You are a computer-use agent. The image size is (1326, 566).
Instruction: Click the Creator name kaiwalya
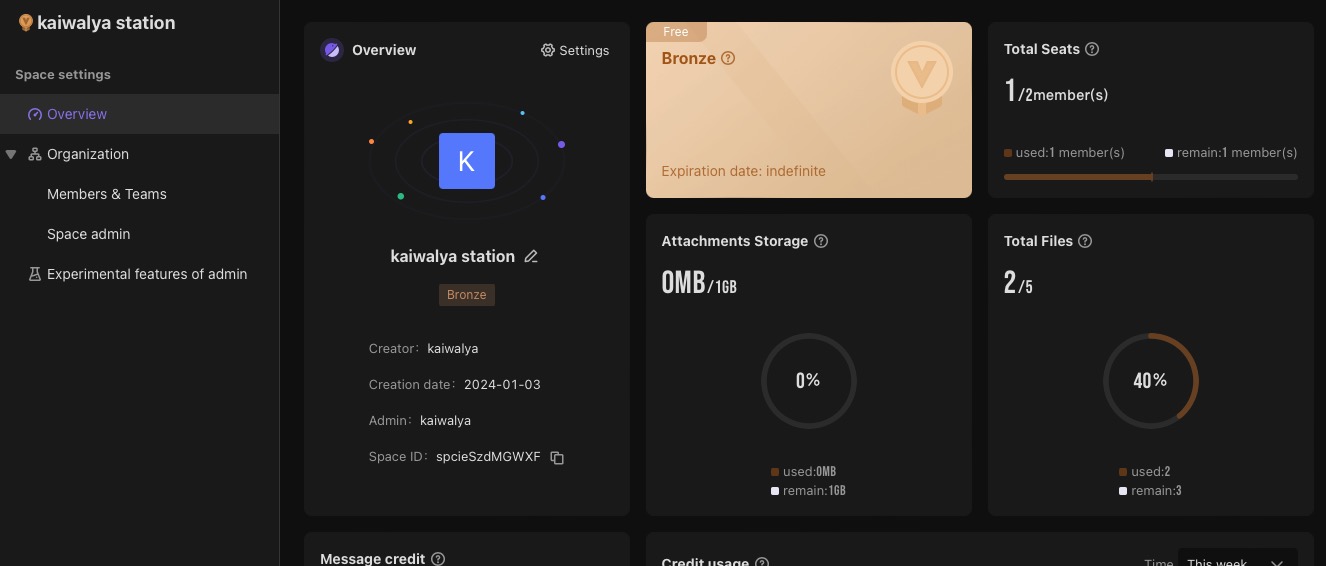click(x=452, y=349)
